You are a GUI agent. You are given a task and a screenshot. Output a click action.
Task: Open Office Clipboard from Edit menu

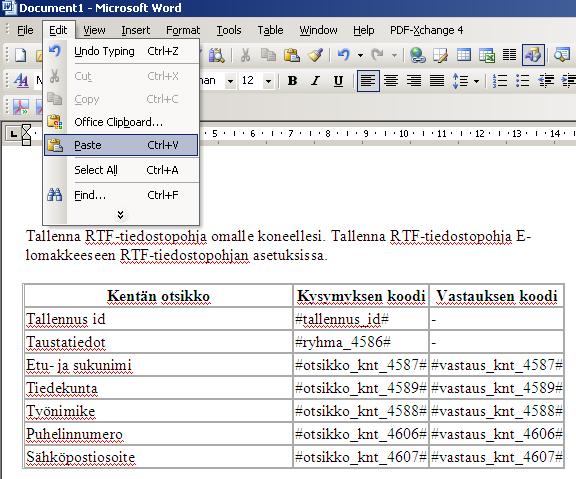tap(121, 122)
